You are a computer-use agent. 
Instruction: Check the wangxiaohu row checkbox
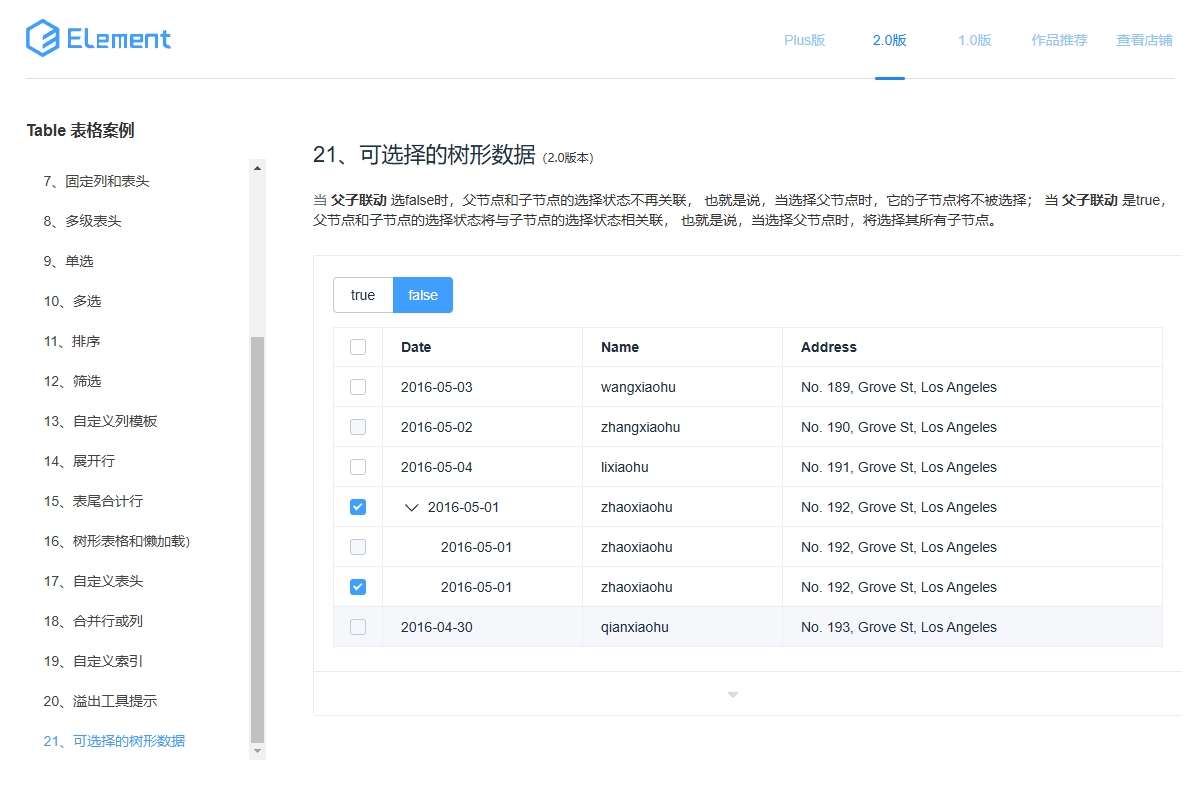[x=358, y=387]
